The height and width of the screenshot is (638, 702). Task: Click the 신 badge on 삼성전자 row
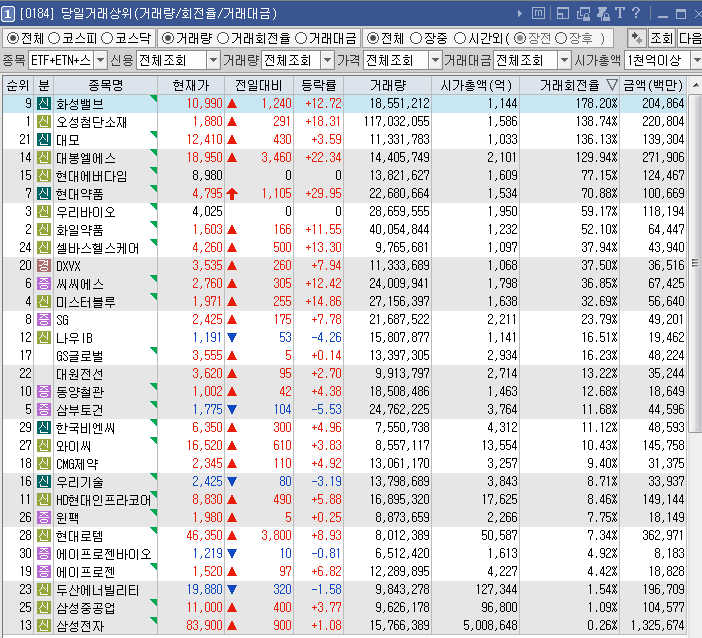43,625
